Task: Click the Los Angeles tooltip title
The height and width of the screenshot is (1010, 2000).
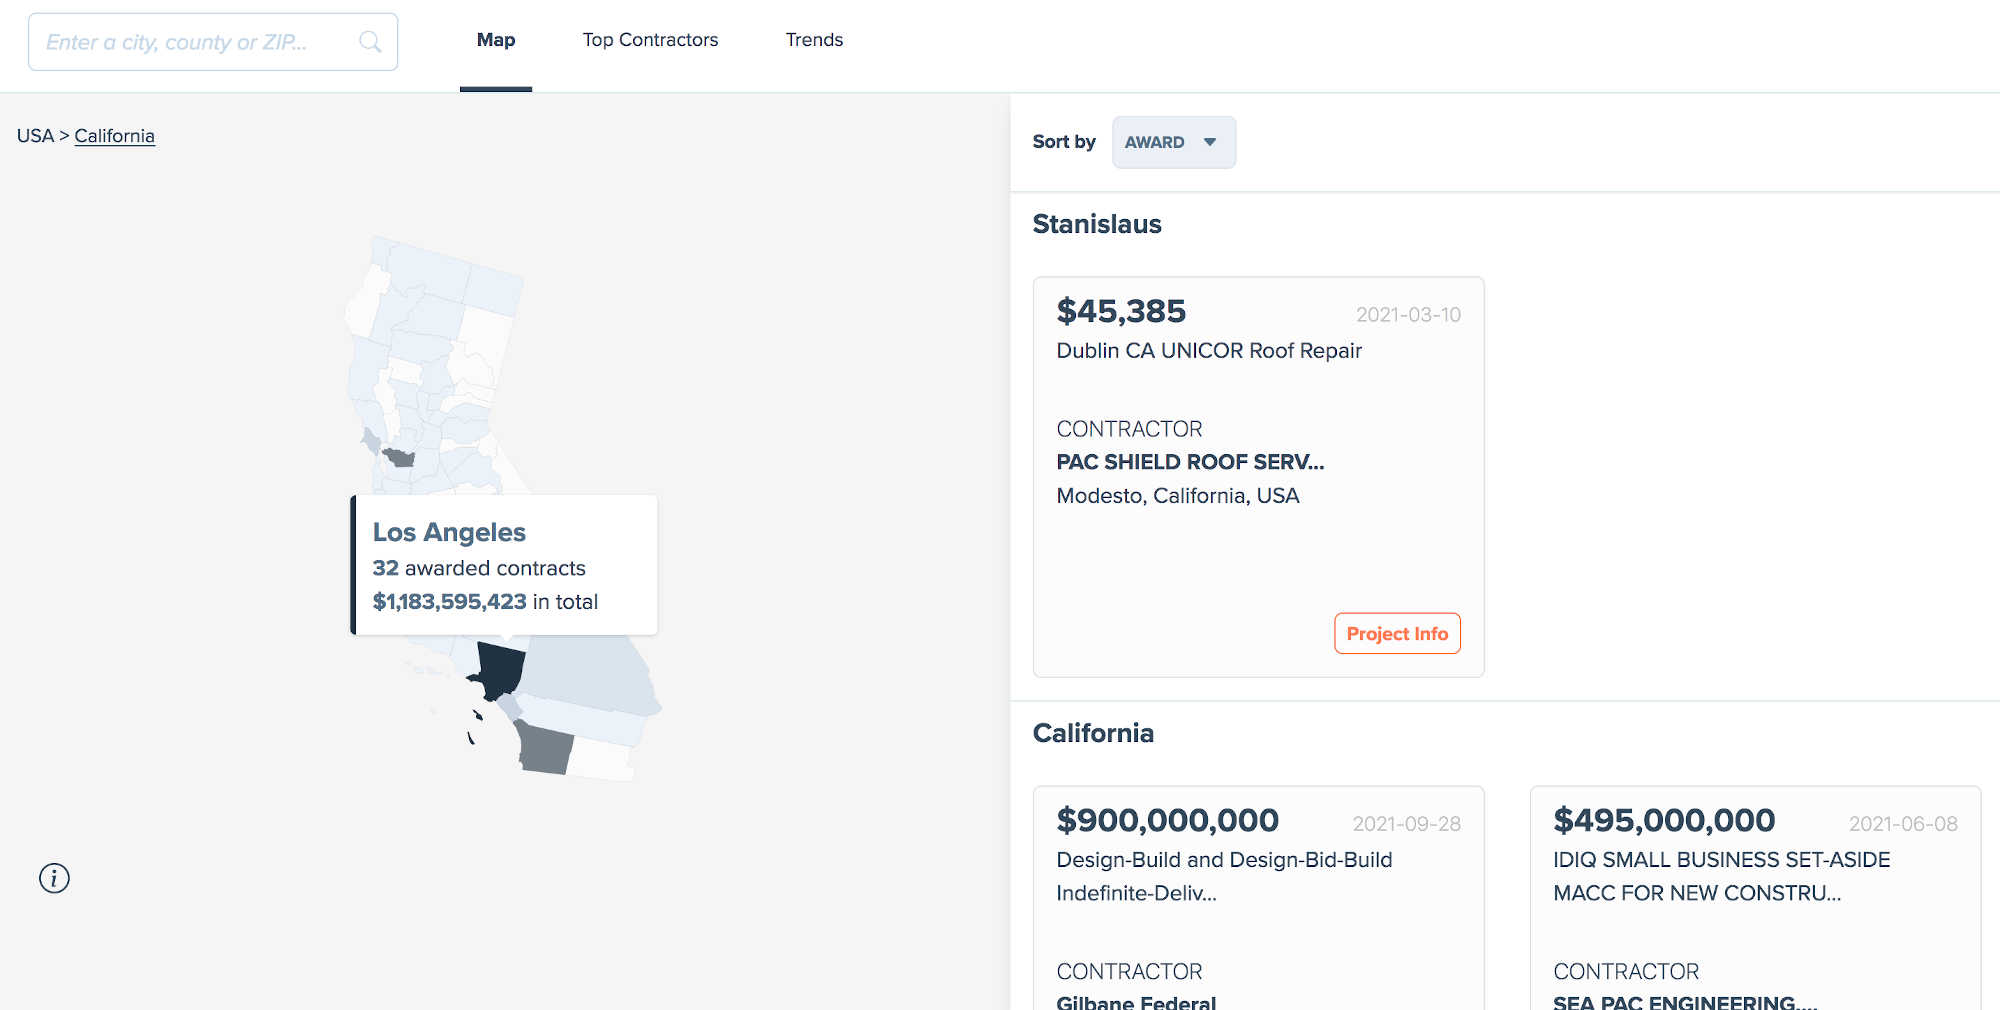Action: (449, 532)
